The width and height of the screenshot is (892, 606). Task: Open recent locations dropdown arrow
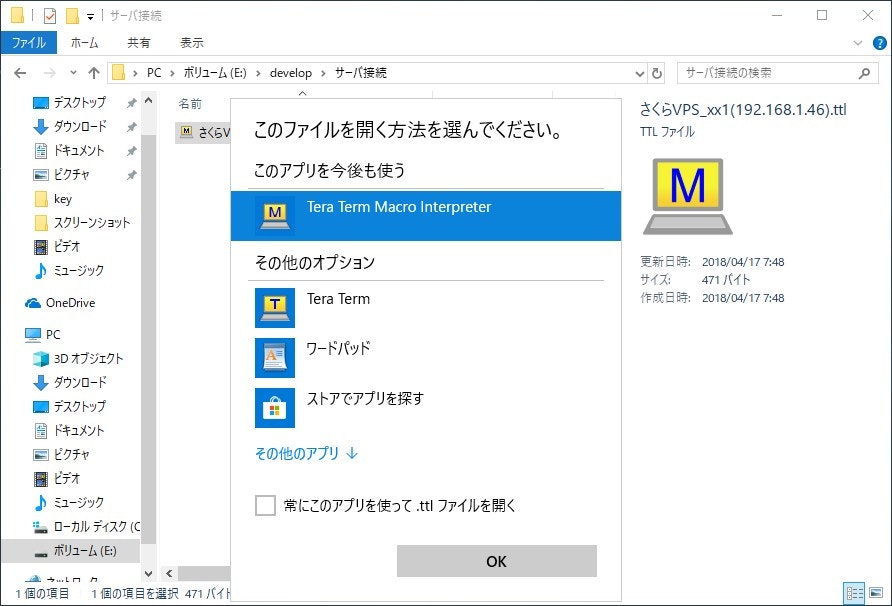click(x=73, y=73)
